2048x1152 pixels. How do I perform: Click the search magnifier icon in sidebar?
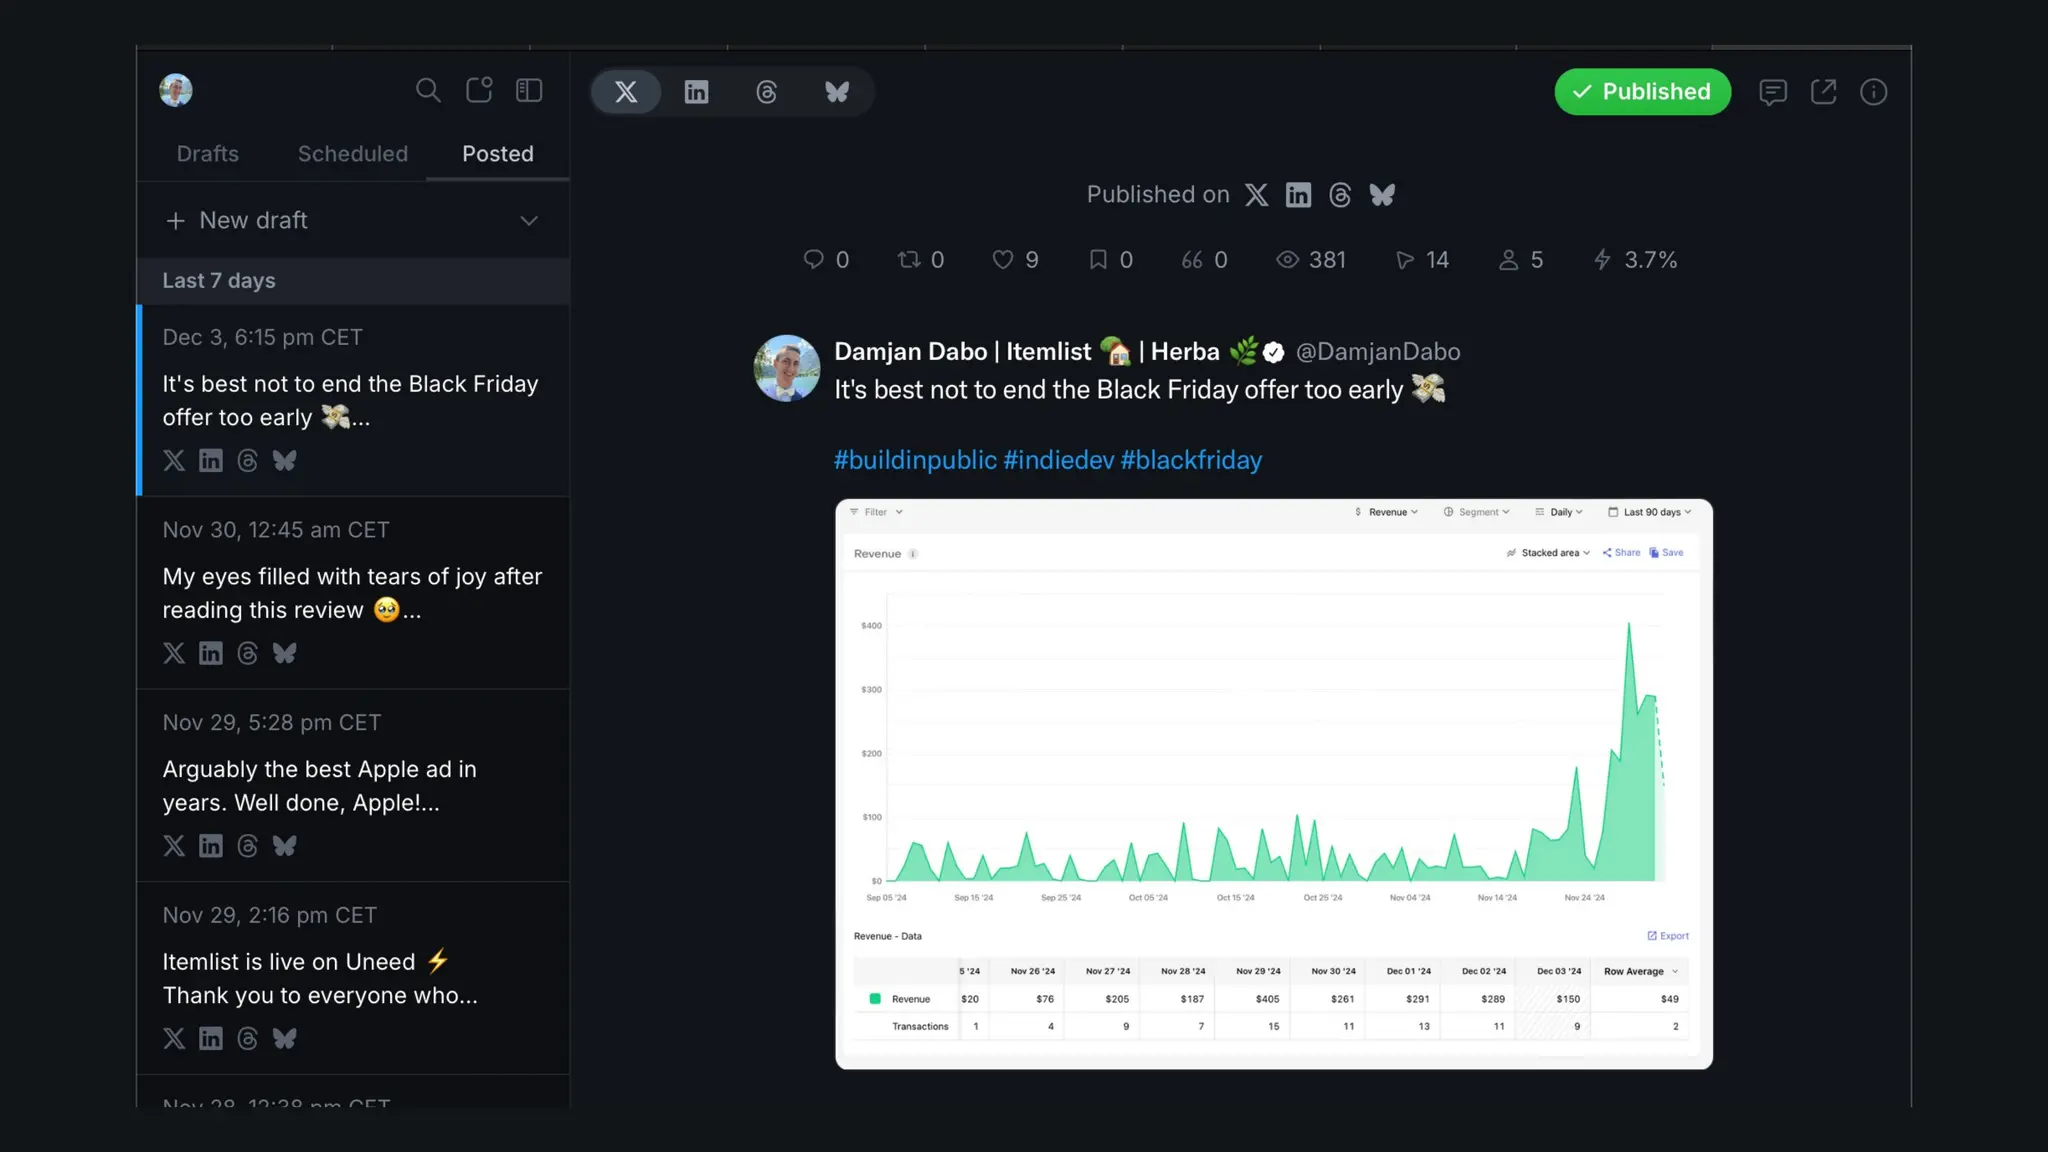[428, 91]
